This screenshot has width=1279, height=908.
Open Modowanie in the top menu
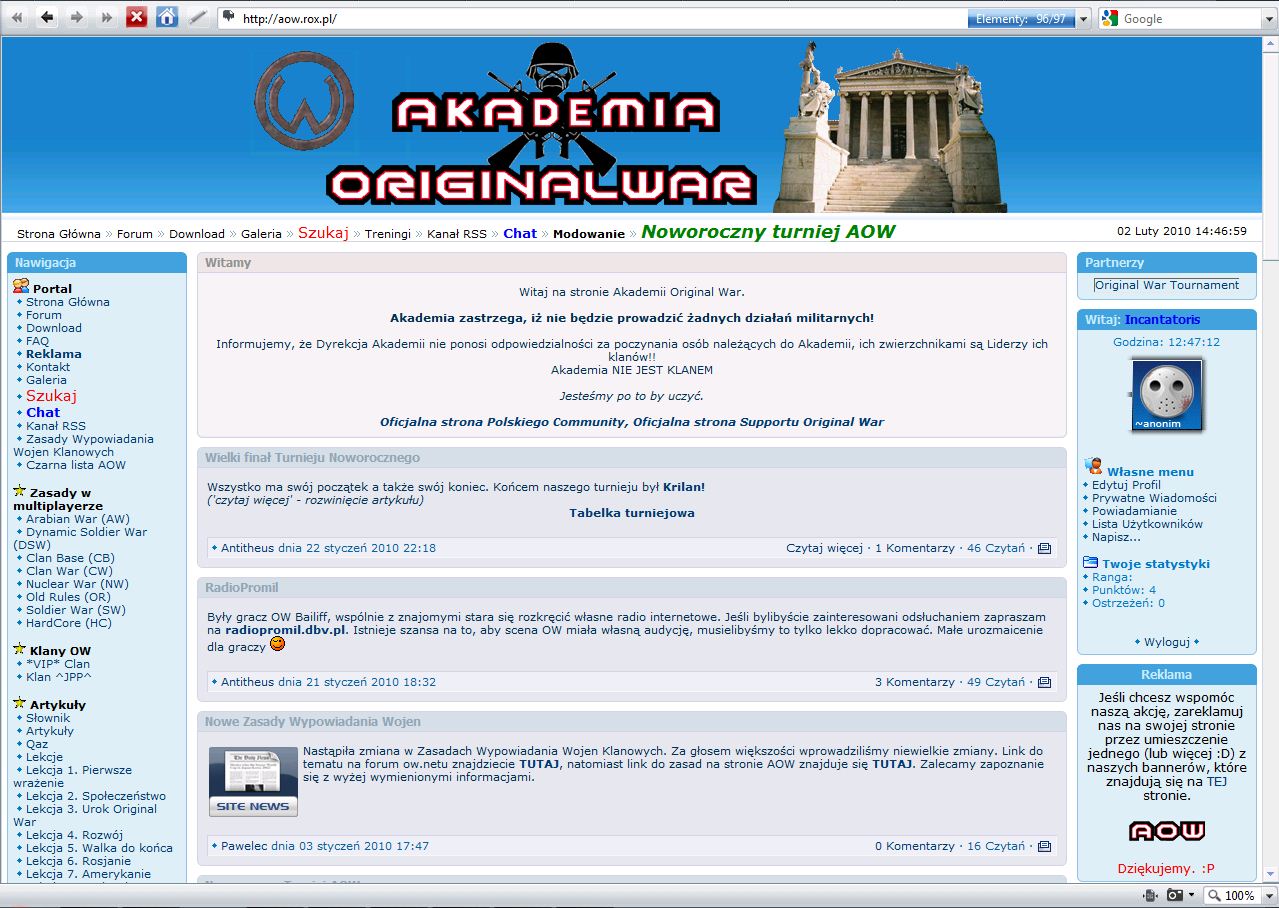click(x=589, y=233)
